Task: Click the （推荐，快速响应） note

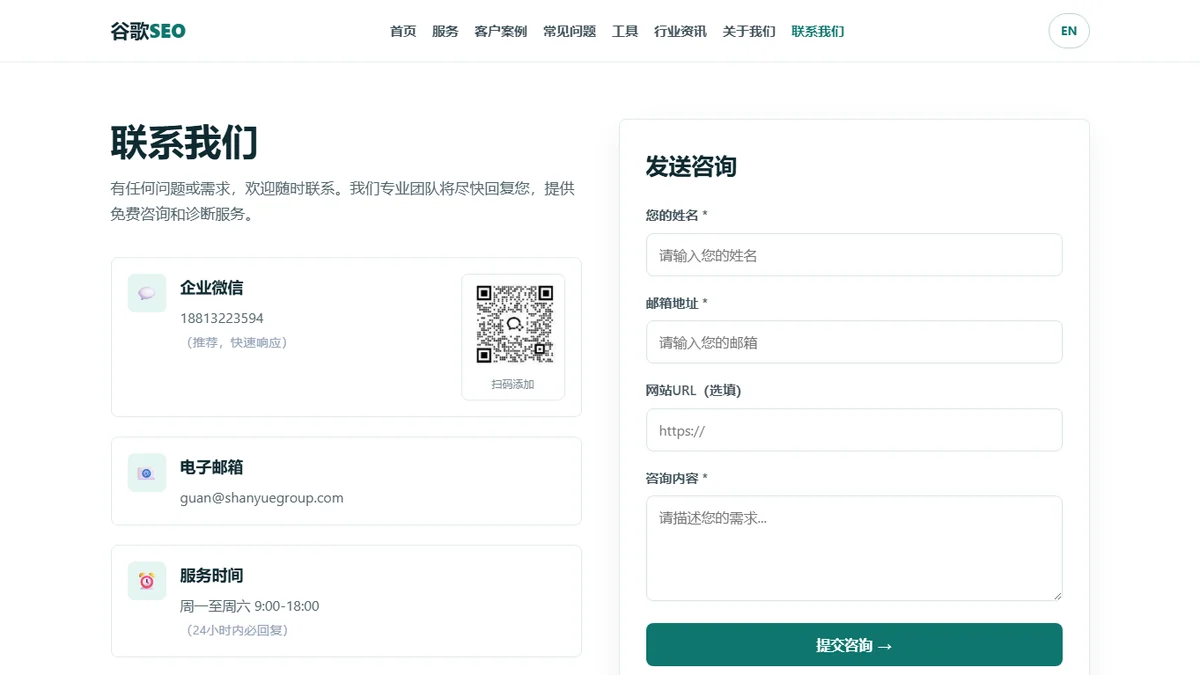Action: pos(237,343)
